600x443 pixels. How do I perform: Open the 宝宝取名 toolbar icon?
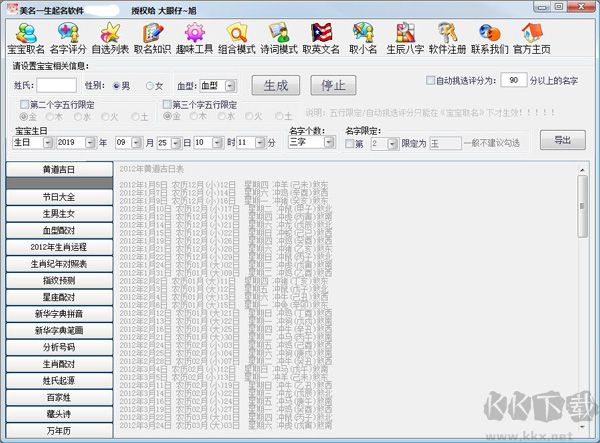tap(26, 38)
